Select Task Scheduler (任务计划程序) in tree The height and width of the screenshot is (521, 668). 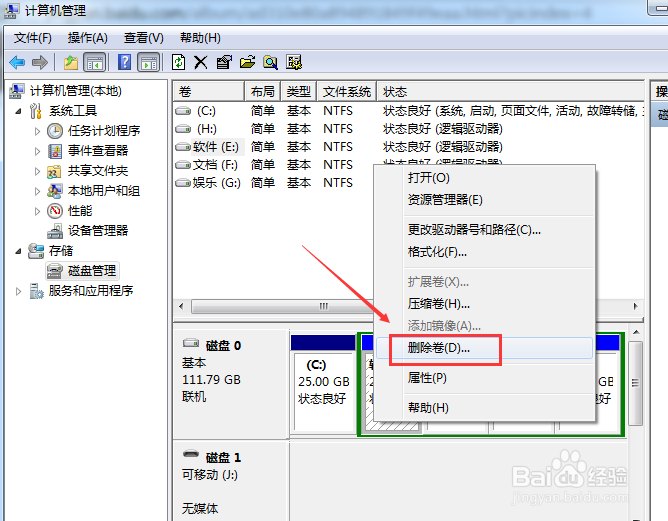[x=104, y=130]
